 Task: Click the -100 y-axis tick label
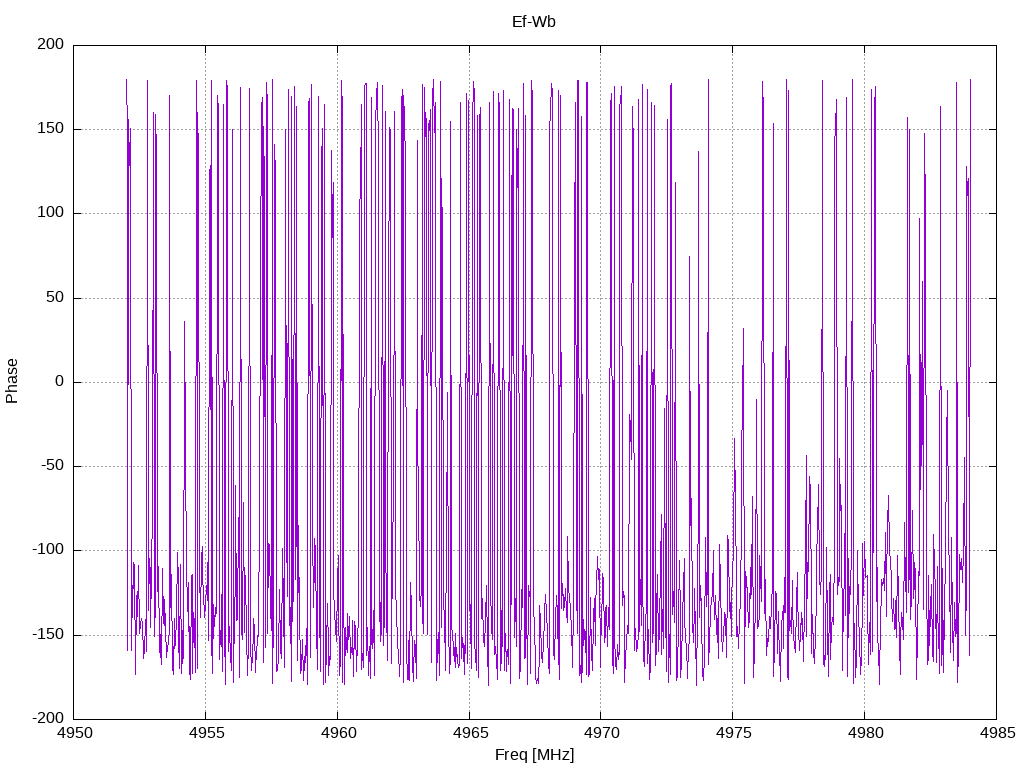coord(49,550)
